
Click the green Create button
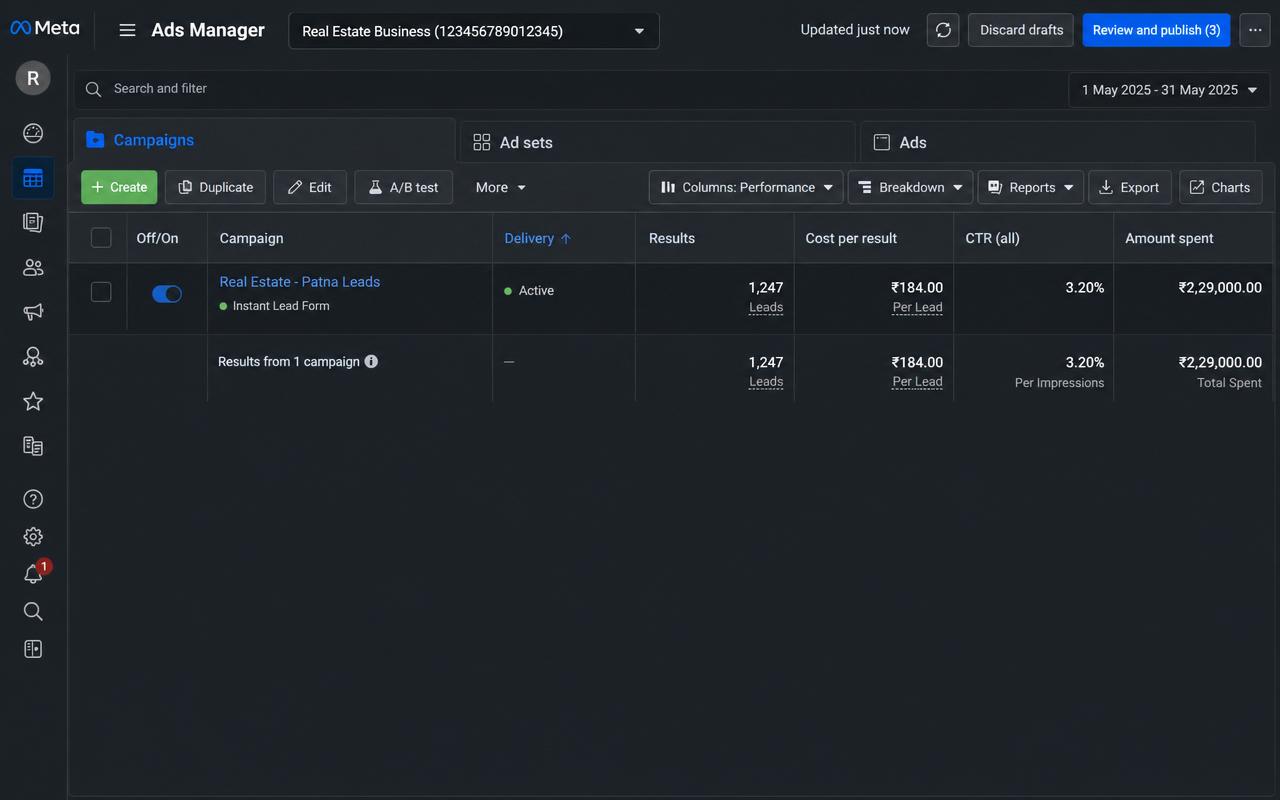[x=119, y=187]
